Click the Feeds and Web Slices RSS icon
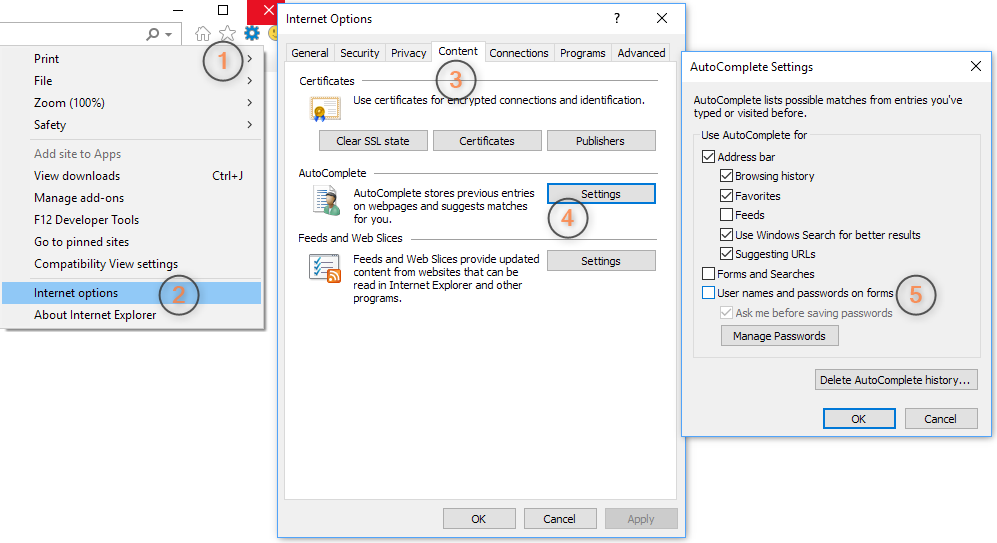Screen dimensions: 997x543 325,268
